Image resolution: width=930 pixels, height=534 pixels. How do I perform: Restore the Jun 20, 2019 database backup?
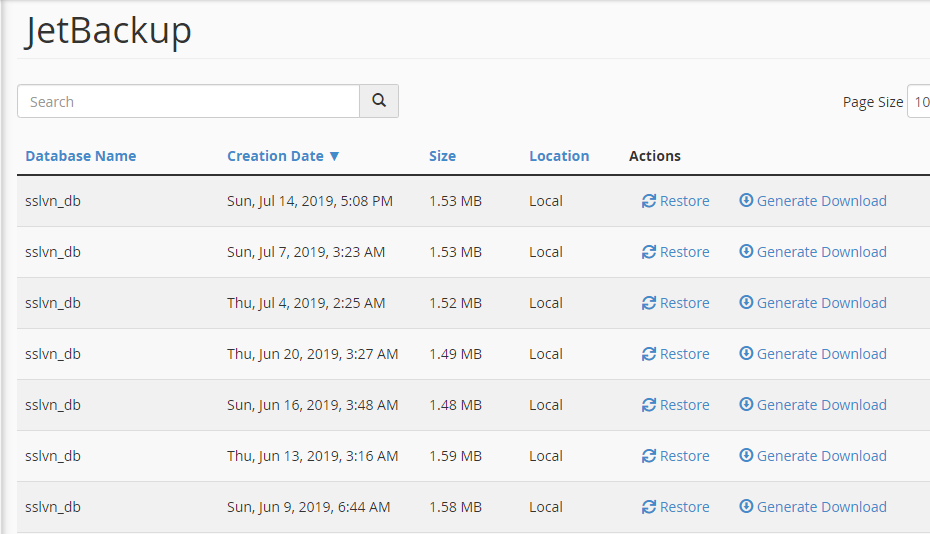684,354
